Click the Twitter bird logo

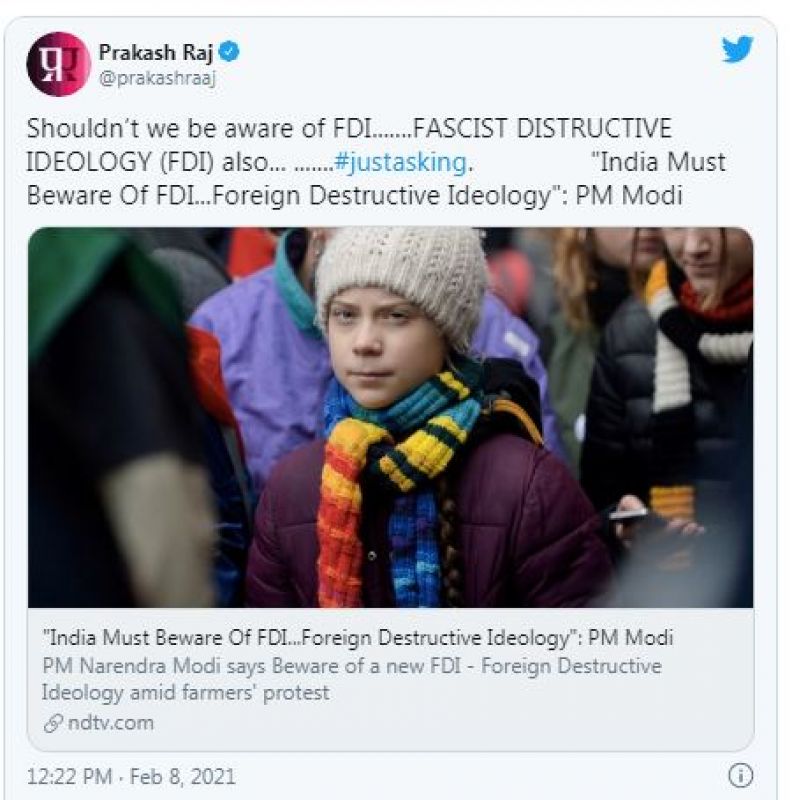[x=738, y=48]
